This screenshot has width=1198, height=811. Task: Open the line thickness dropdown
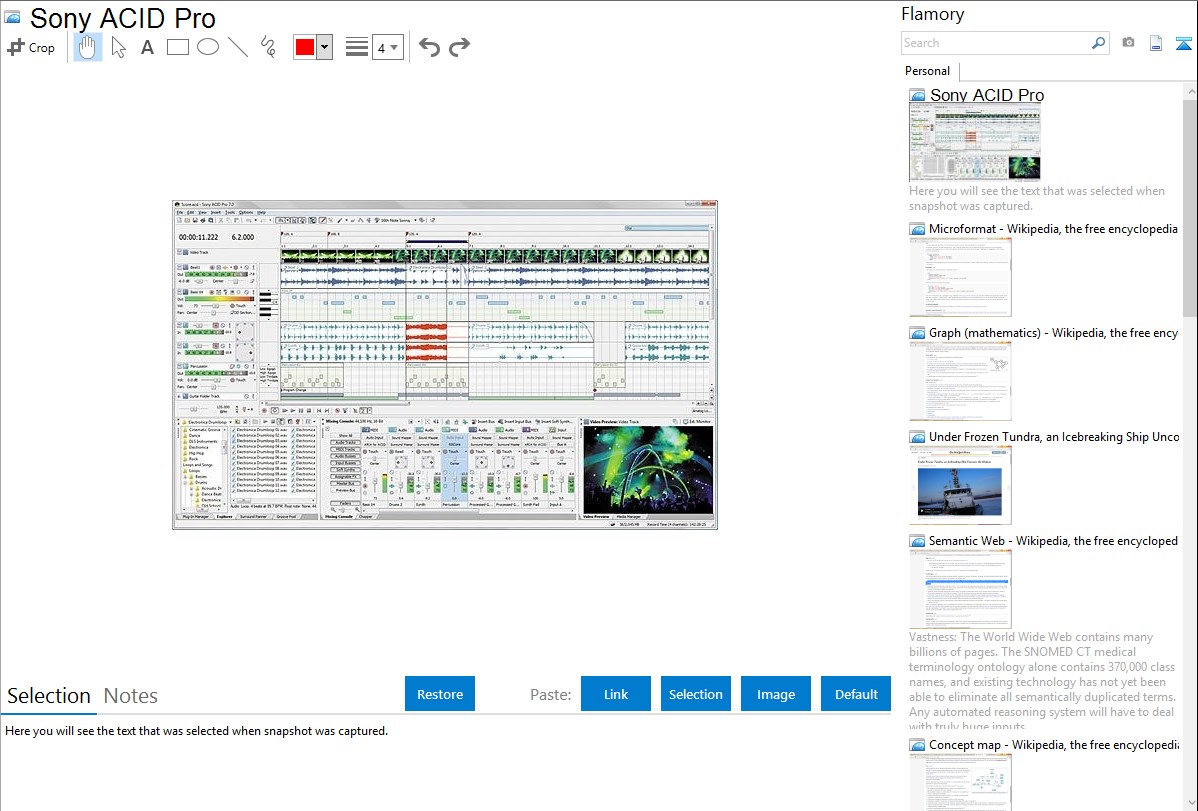[x=387, y=47]
